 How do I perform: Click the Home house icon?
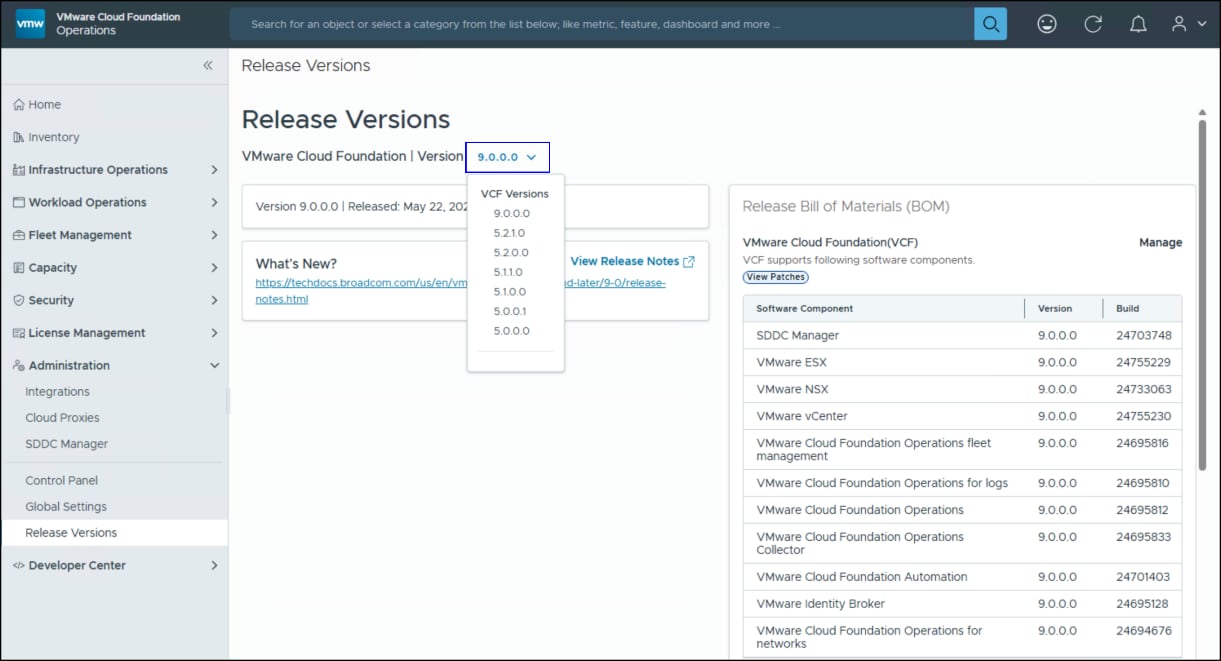tap(19, 104)
